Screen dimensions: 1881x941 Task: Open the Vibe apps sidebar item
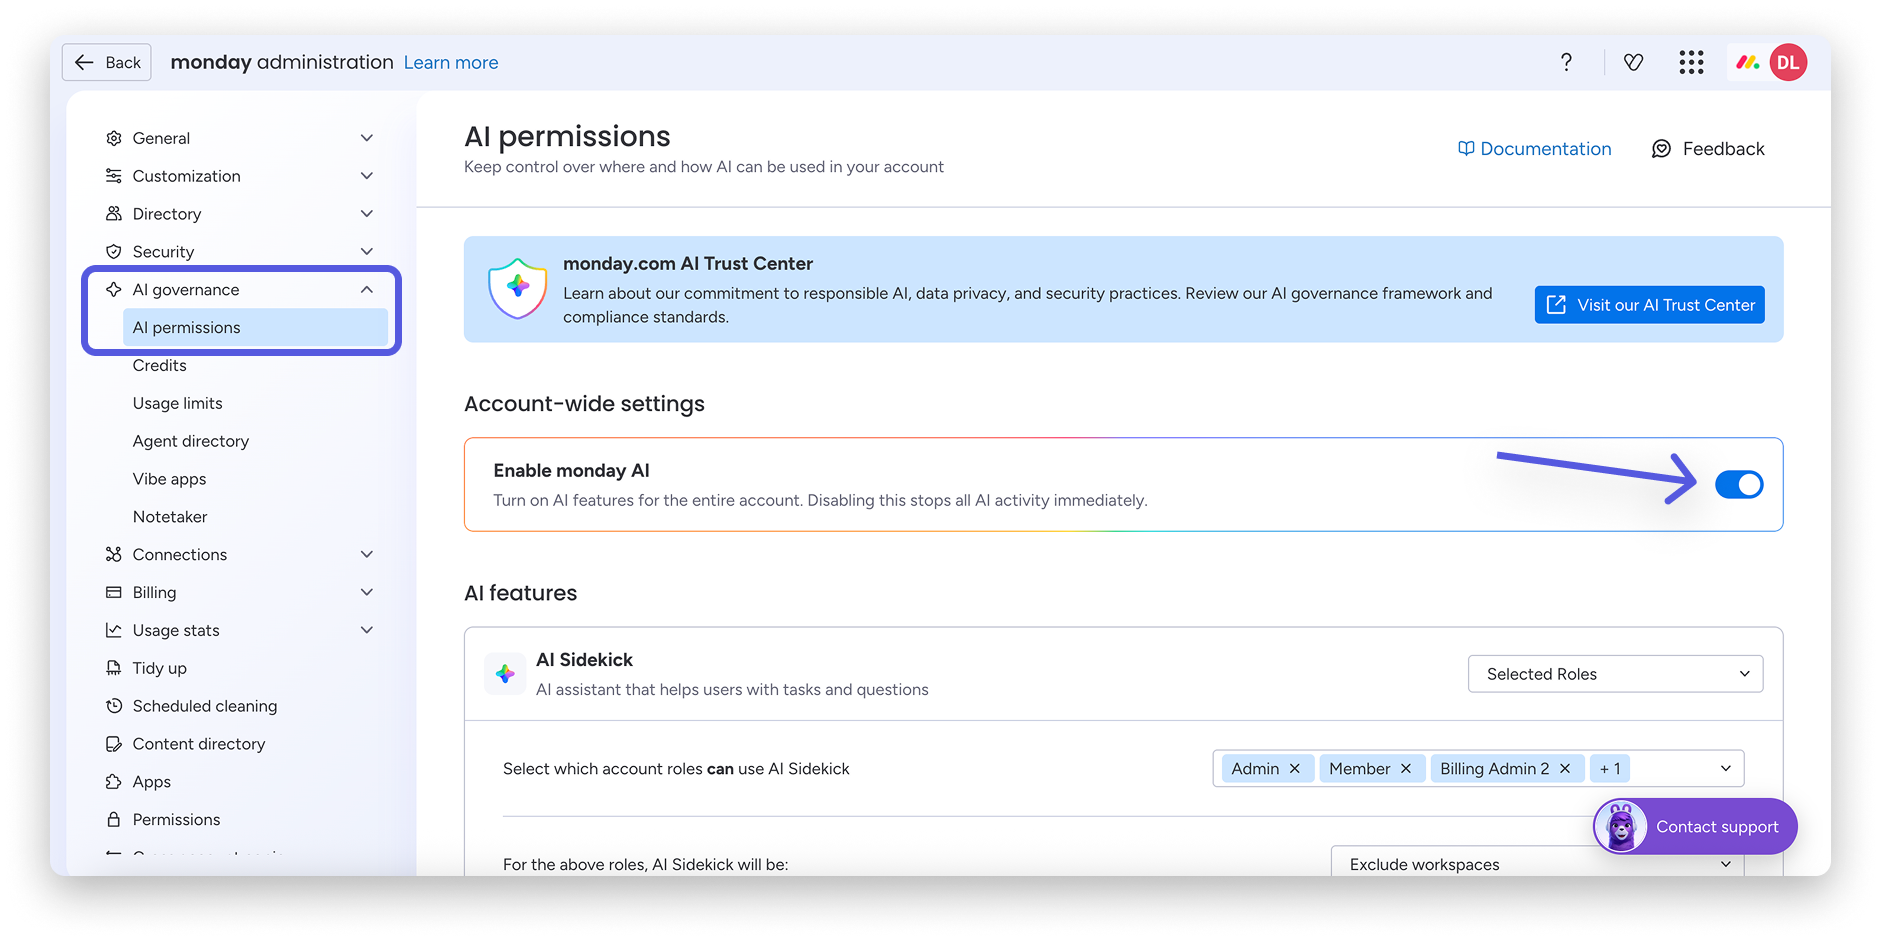170,480
